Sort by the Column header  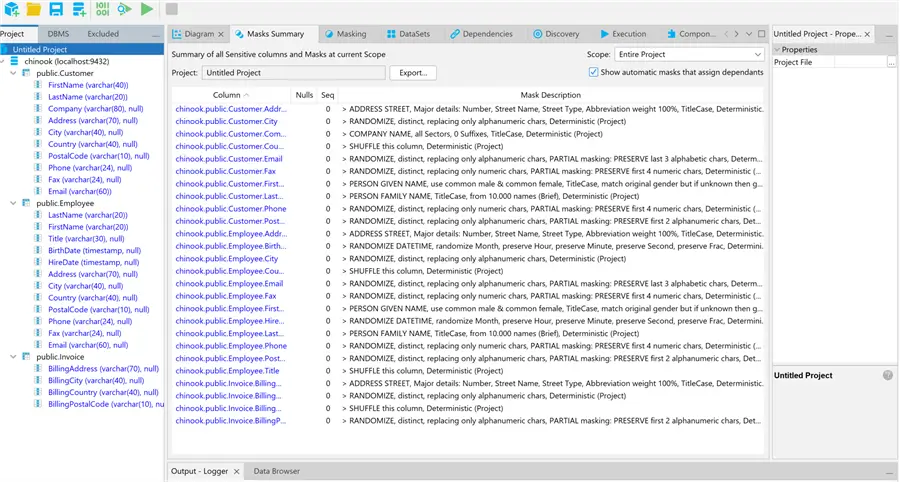point(231,95)
